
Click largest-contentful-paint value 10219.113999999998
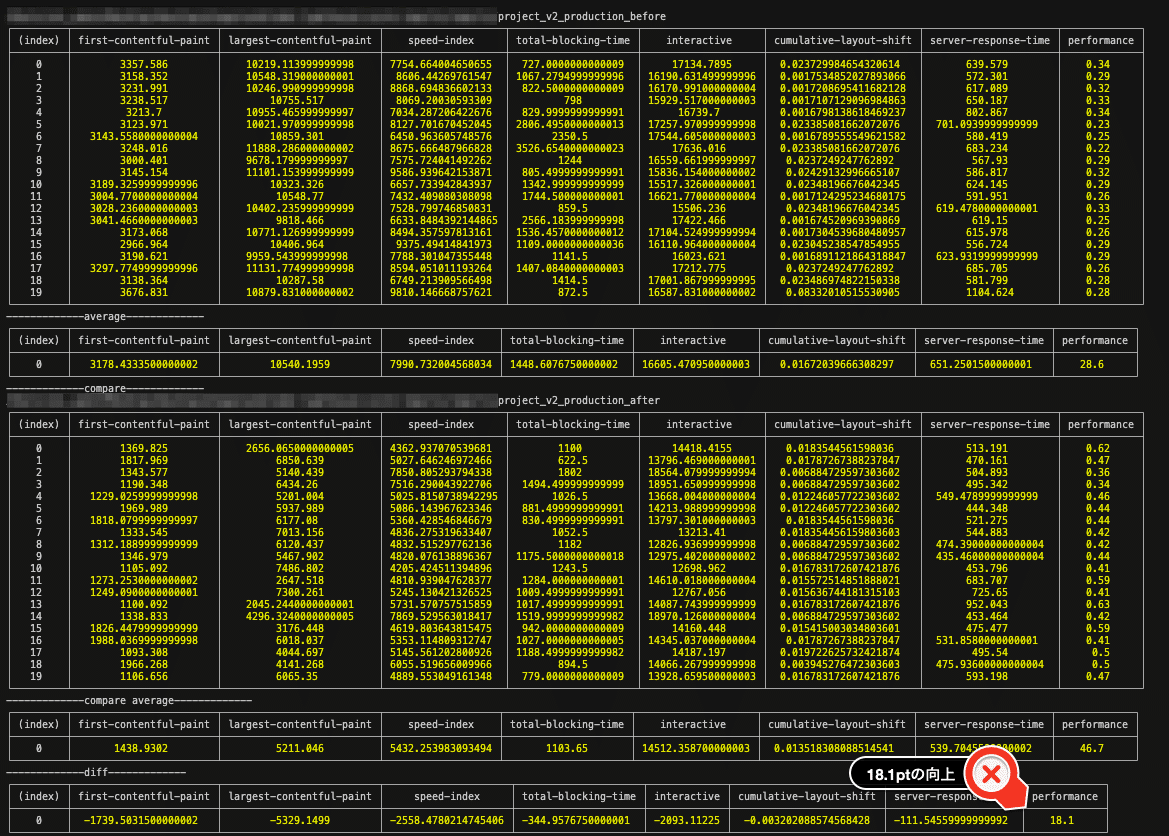click(x=300, y=64)
